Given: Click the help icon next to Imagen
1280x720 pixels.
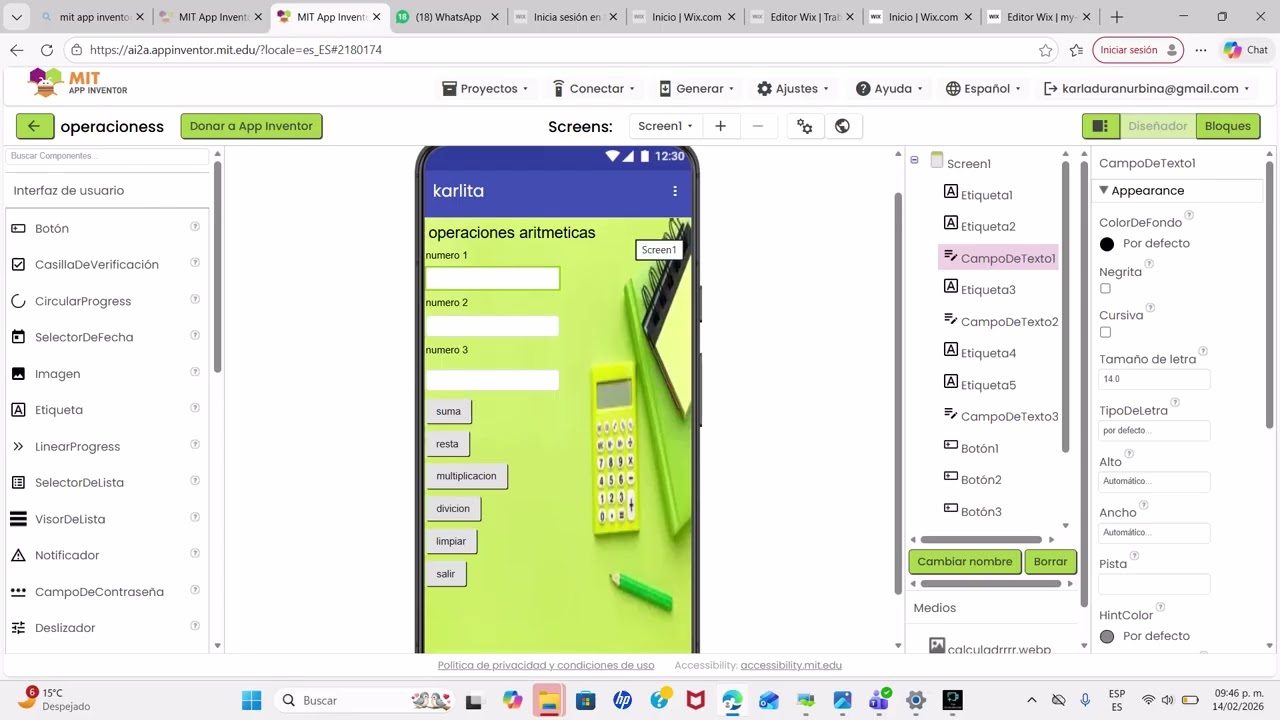Looking at the screenshot, I should point(195,372).
